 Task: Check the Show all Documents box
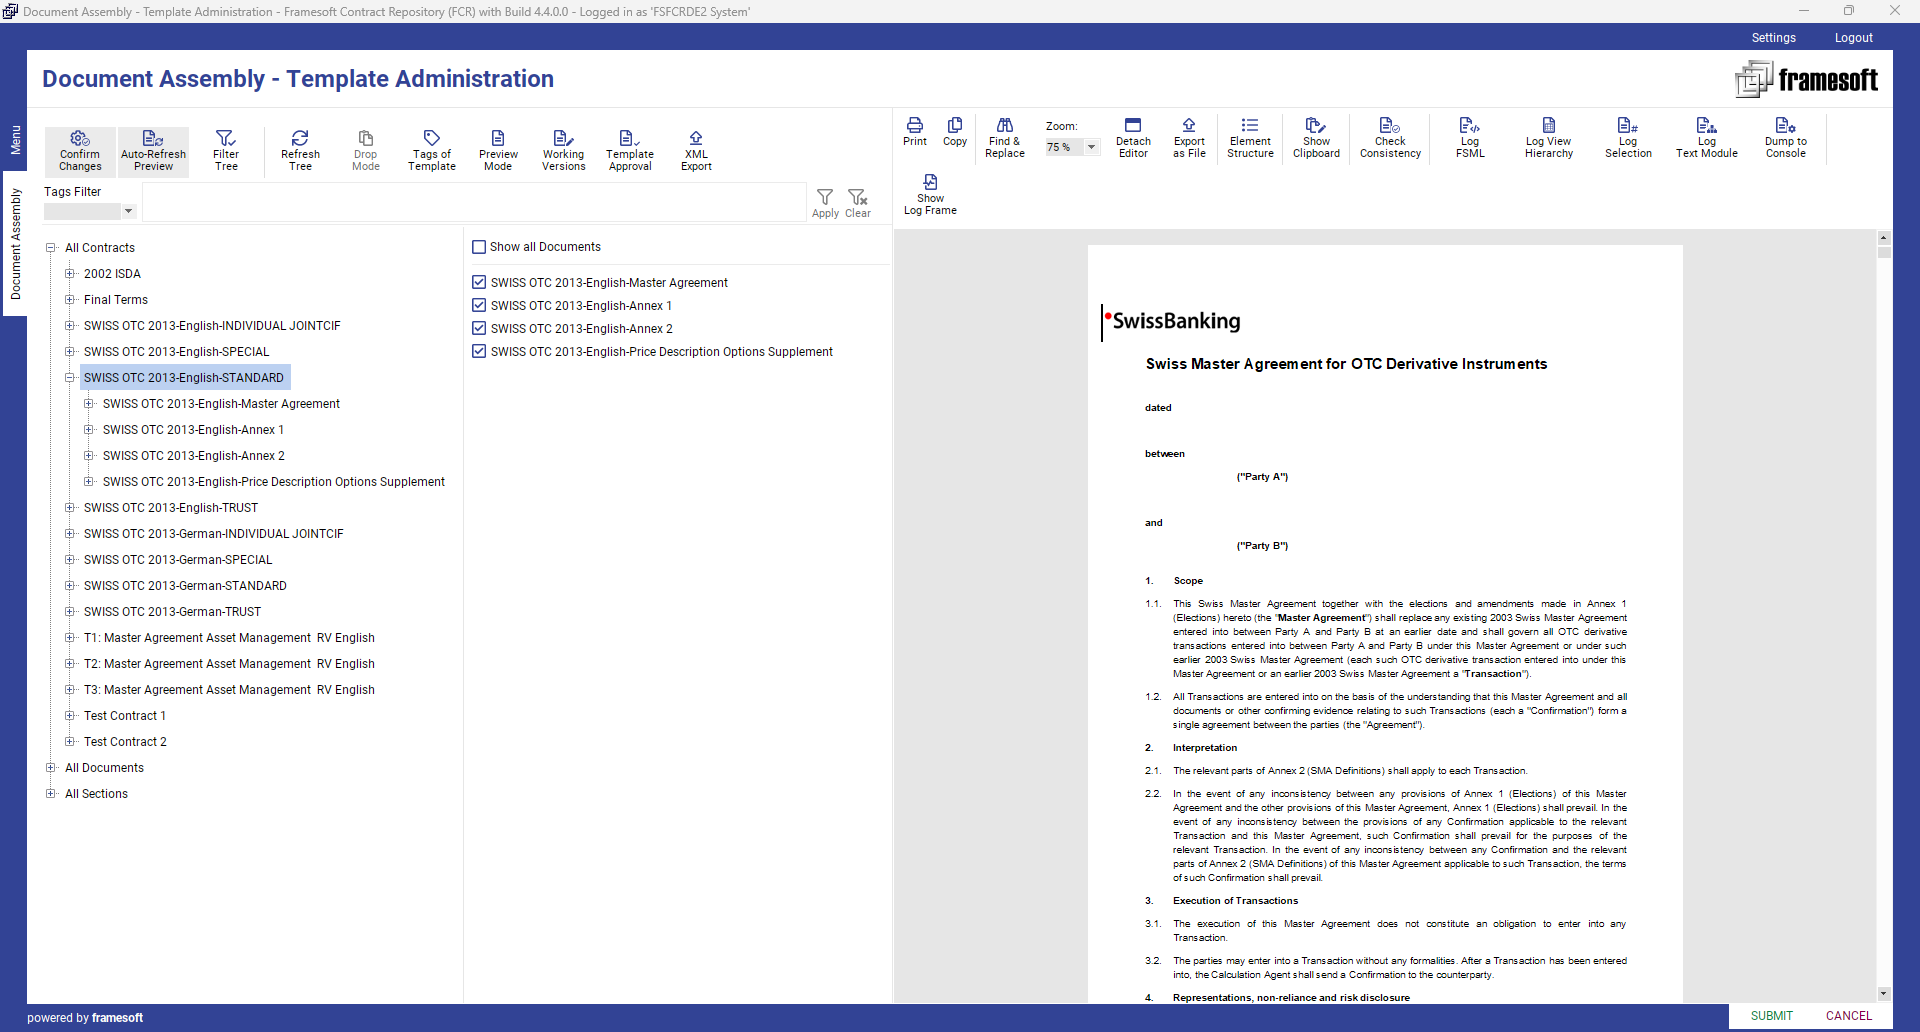(479, 247)
